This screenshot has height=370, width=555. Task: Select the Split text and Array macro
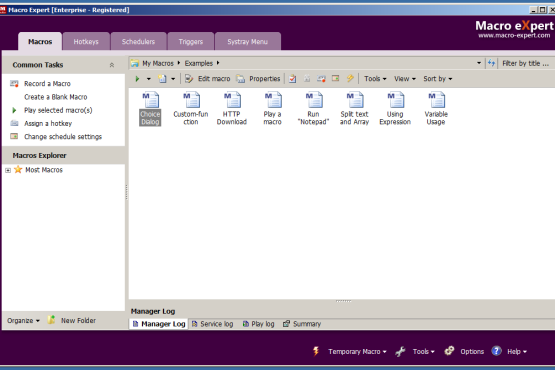click(x=354, y=108)
